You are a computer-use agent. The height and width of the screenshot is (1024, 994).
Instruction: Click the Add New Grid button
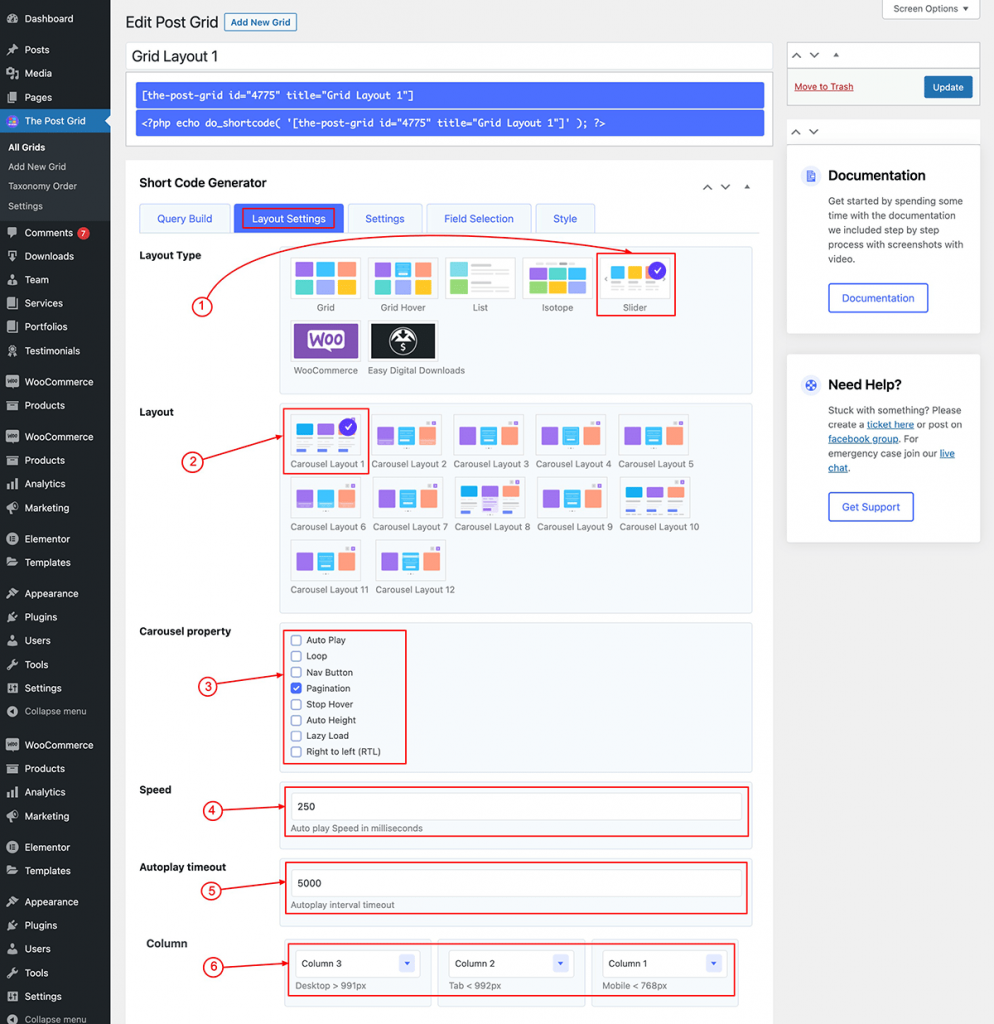261,22
